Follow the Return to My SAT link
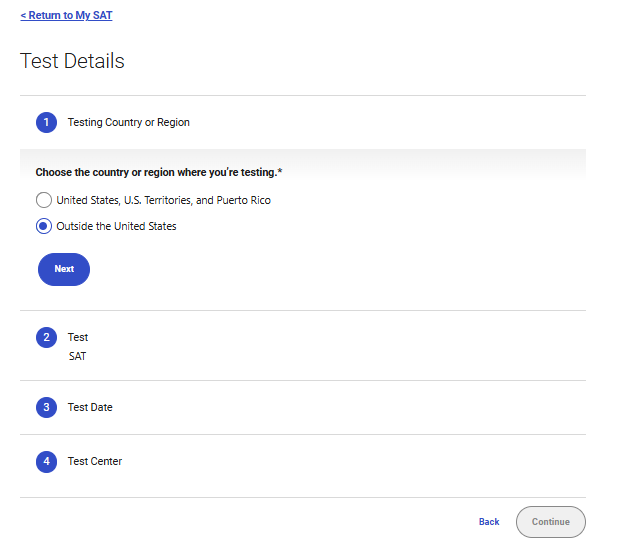This screenshot has height=554, width=640. click(66, 16)
